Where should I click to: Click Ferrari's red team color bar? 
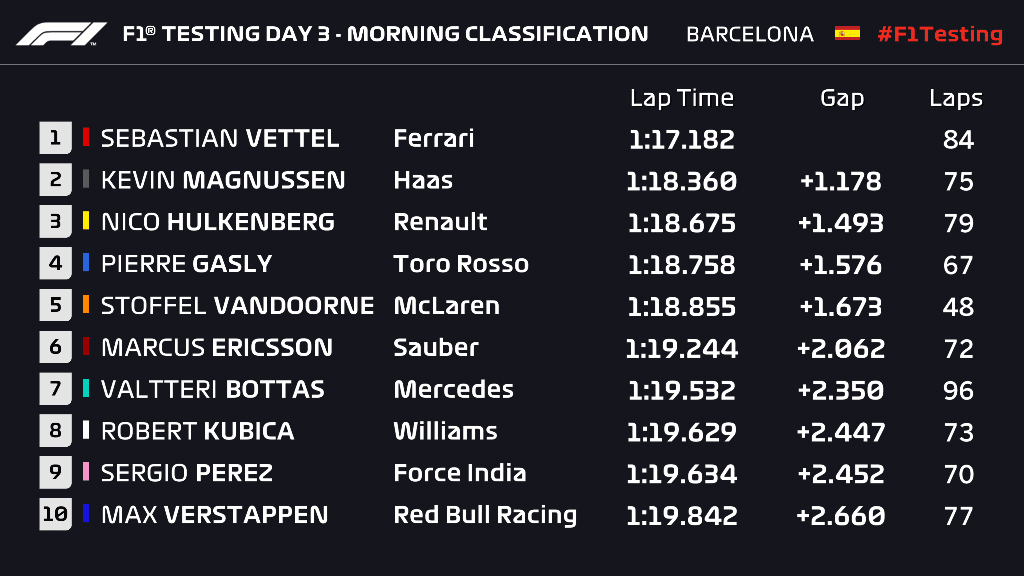click(86, 138)
